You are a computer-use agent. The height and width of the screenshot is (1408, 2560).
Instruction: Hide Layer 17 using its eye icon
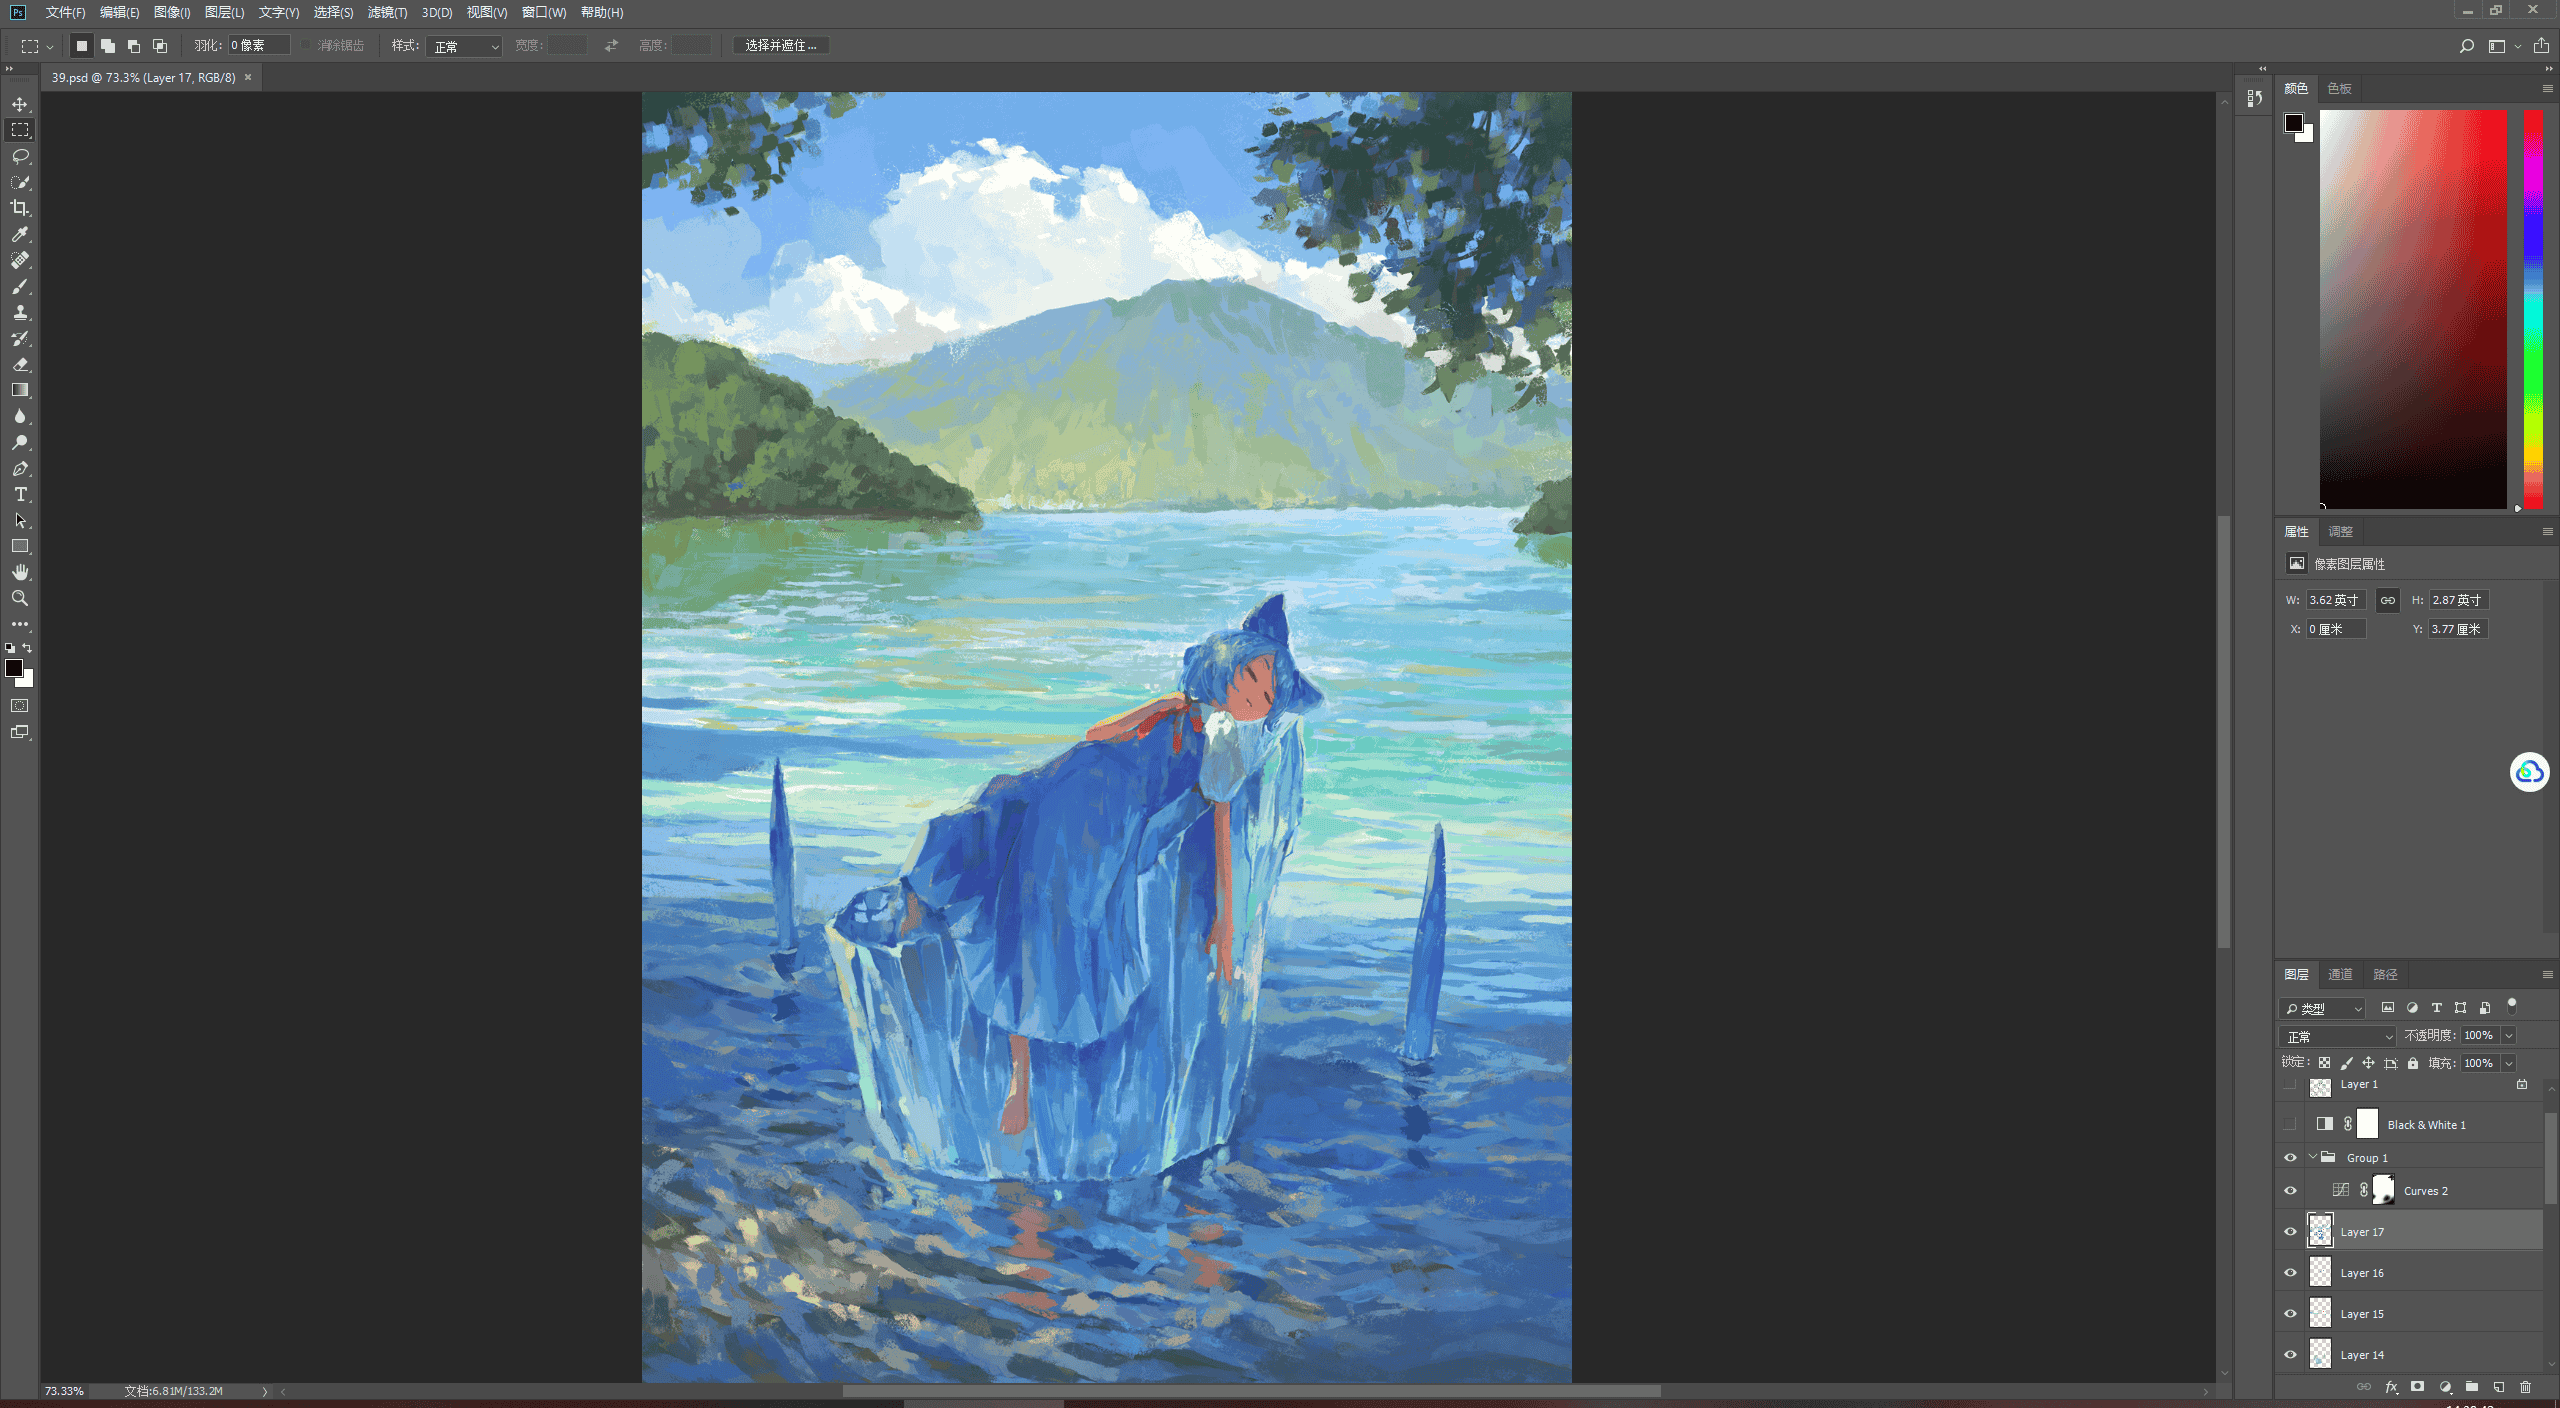2290,1232
